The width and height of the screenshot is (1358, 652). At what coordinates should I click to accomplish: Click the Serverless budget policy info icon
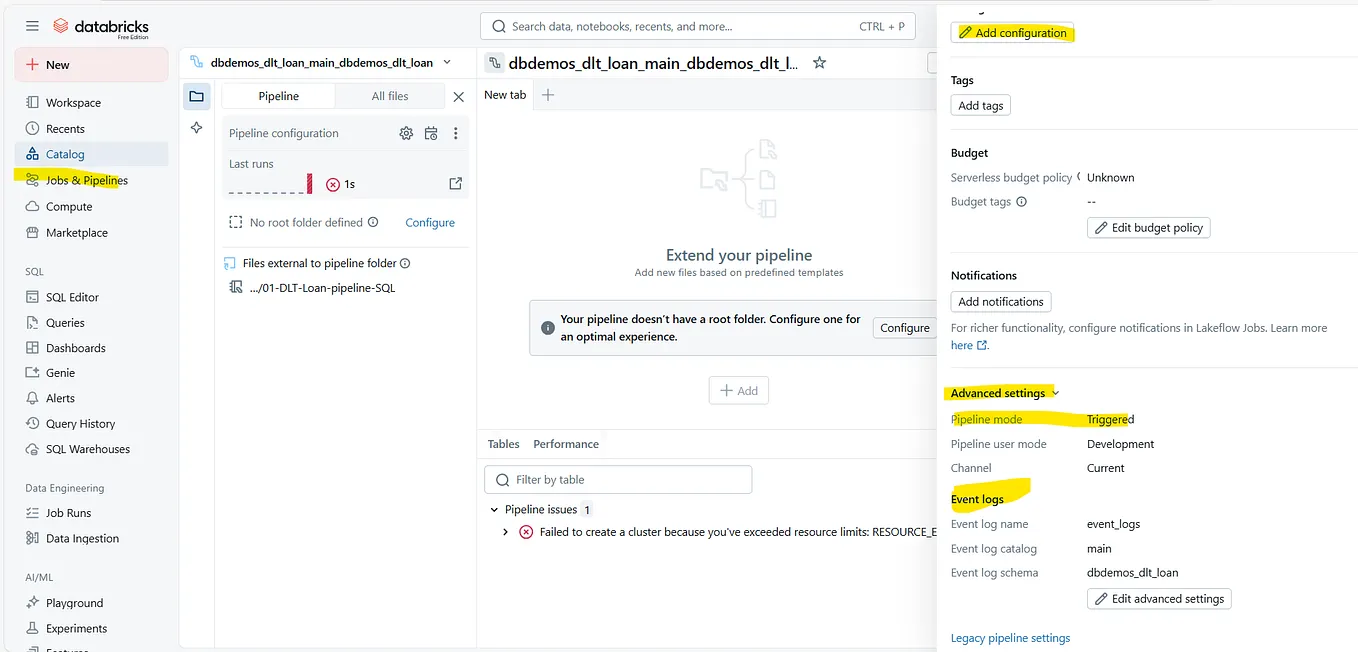[1079, 177]
